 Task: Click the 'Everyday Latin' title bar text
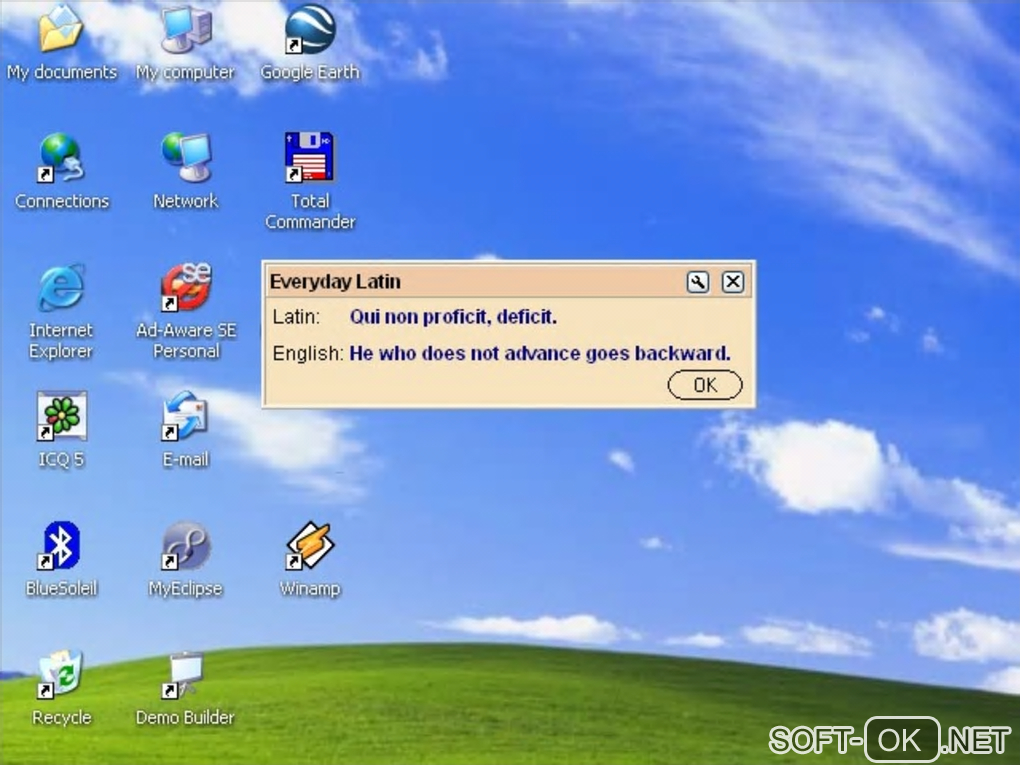(x=335, y=282)
